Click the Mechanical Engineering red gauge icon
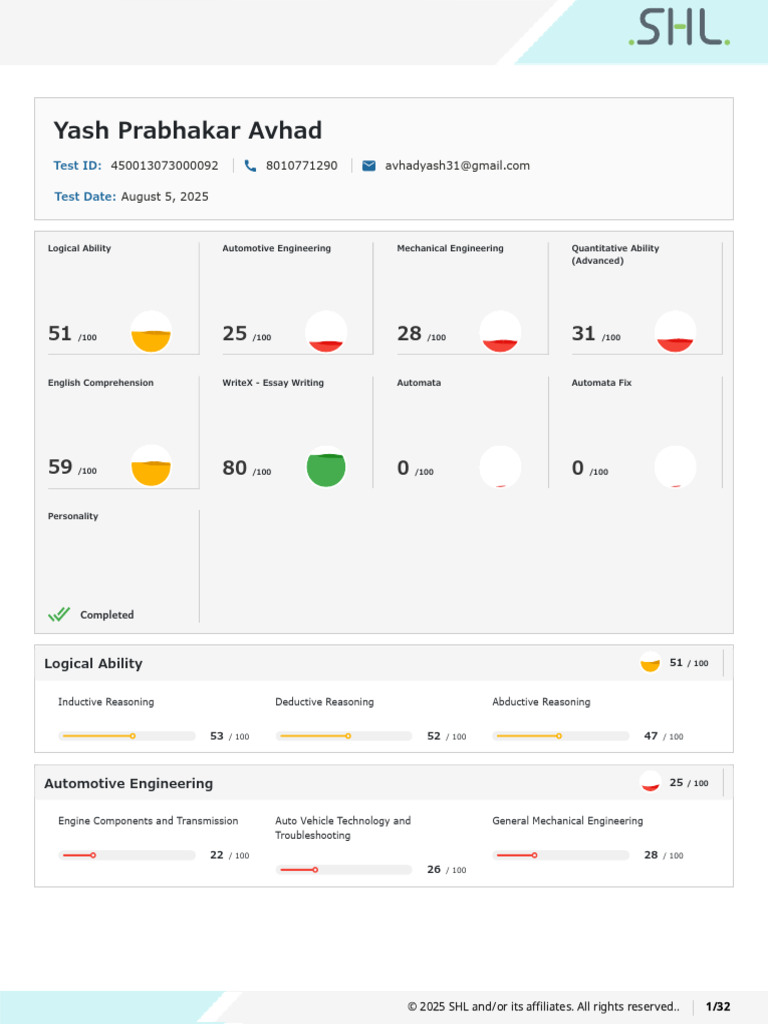 (500, 332)
